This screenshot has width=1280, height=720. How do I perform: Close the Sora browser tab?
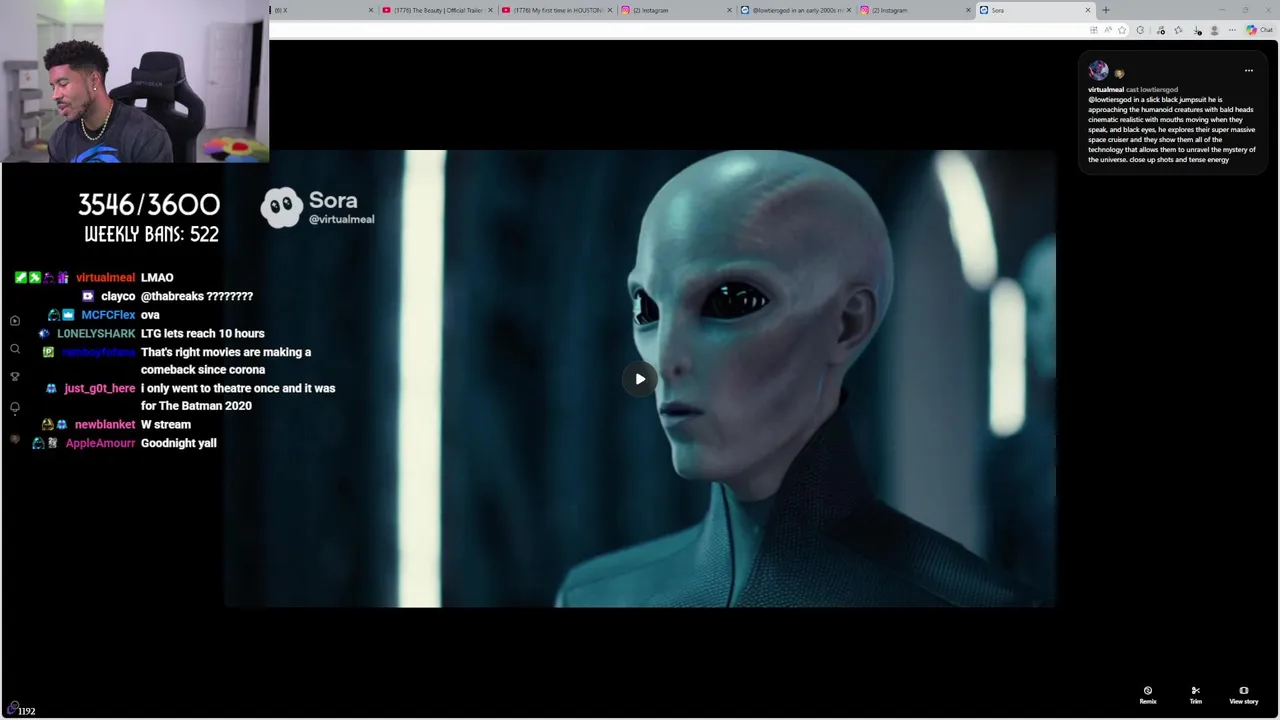point(1088,10)
